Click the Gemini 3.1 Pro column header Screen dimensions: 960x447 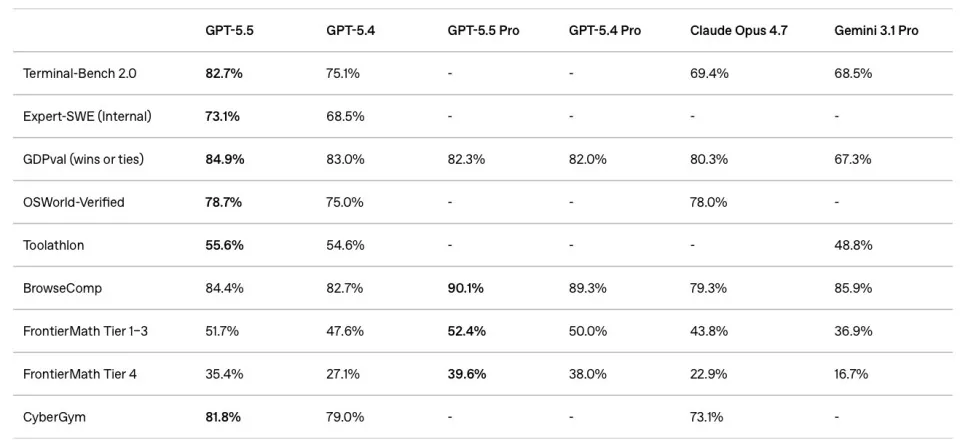click(x=876, y=30)
